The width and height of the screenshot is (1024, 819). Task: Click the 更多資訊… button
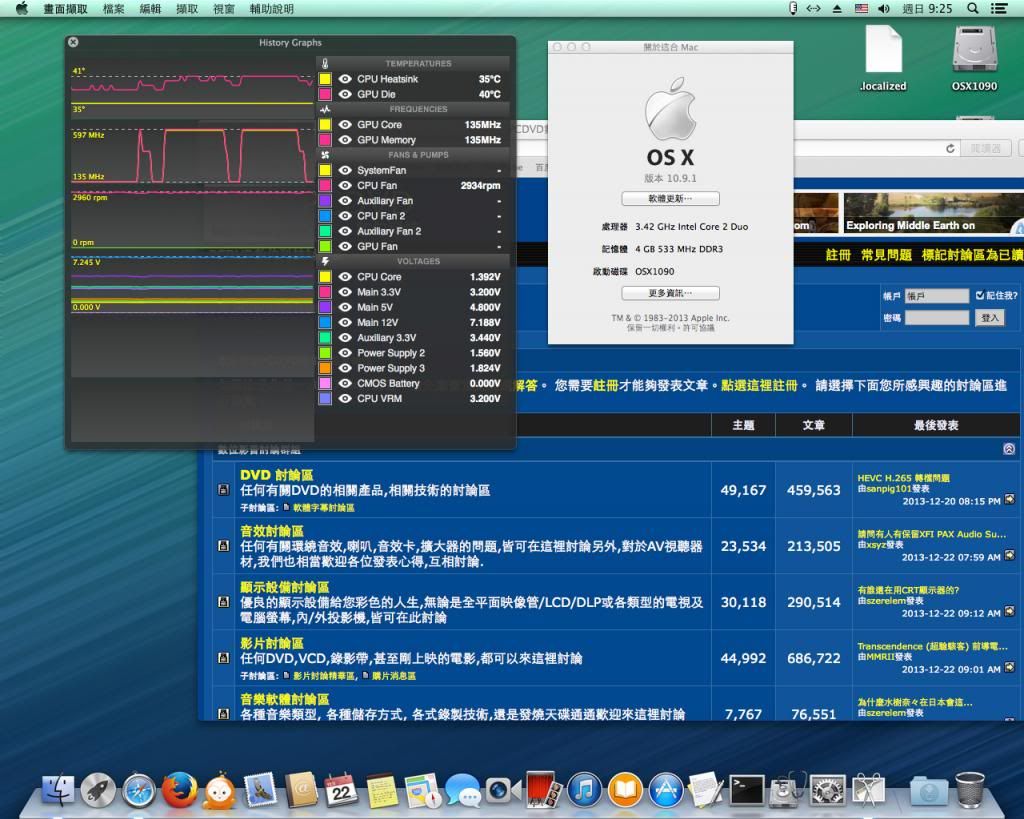point(670,293)
